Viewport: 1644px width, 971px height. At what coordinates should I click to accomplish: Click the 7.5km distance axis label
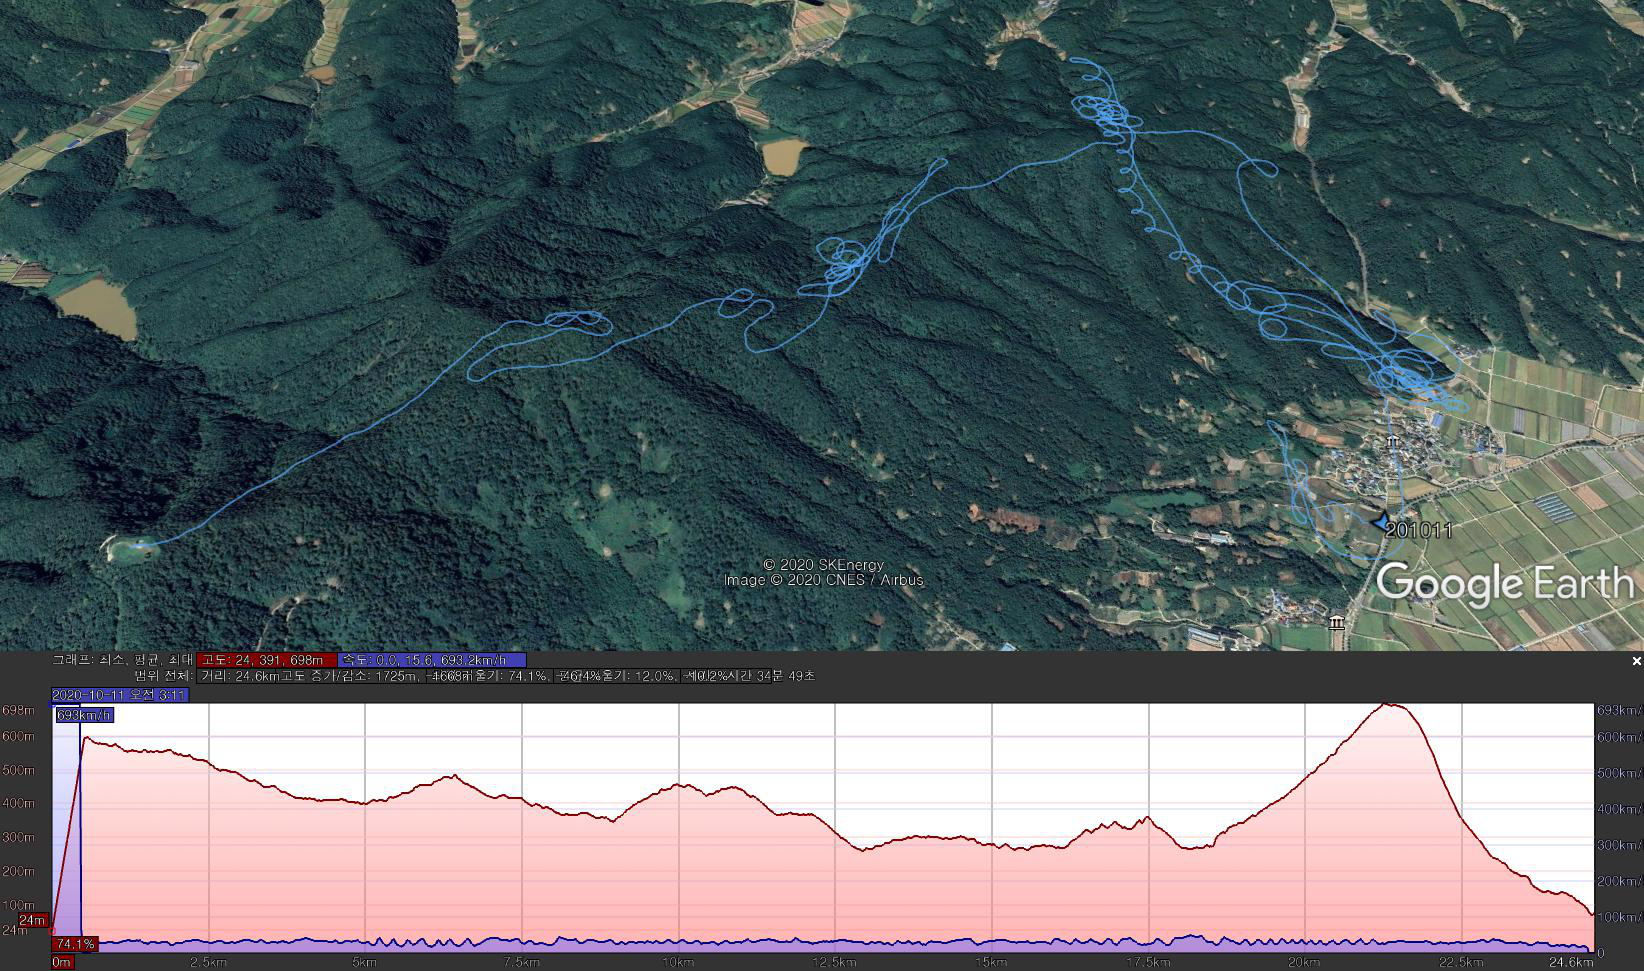pos(522,962)
